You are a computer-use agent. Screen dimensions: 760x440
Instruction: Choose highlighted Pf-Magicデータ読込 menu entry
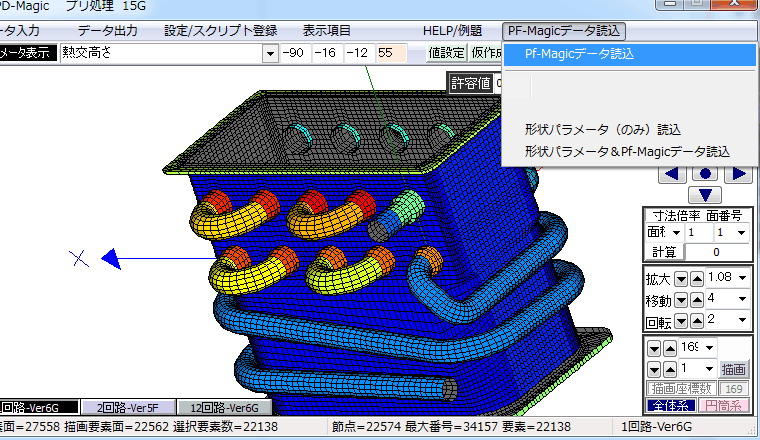(x=630, y=54)
